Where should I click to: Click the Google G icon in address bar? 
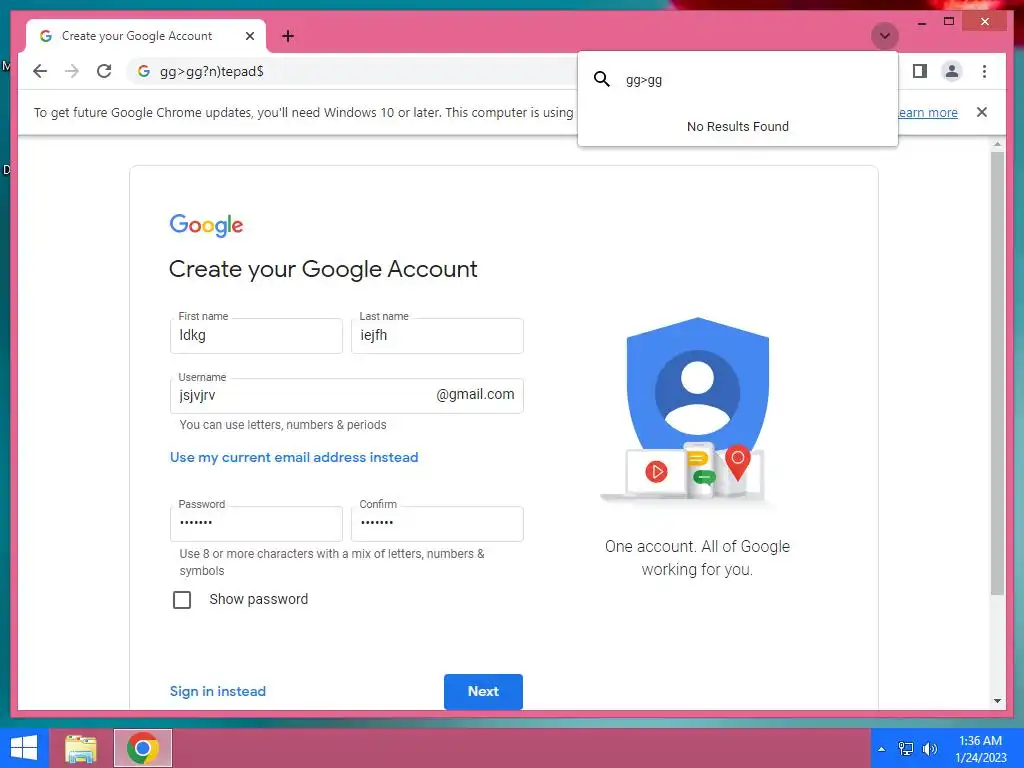click(144, 71)
